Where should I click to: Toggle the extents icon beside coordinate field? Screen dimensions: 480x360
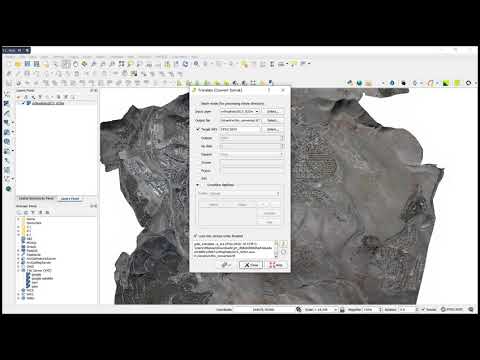coord(299,309)
